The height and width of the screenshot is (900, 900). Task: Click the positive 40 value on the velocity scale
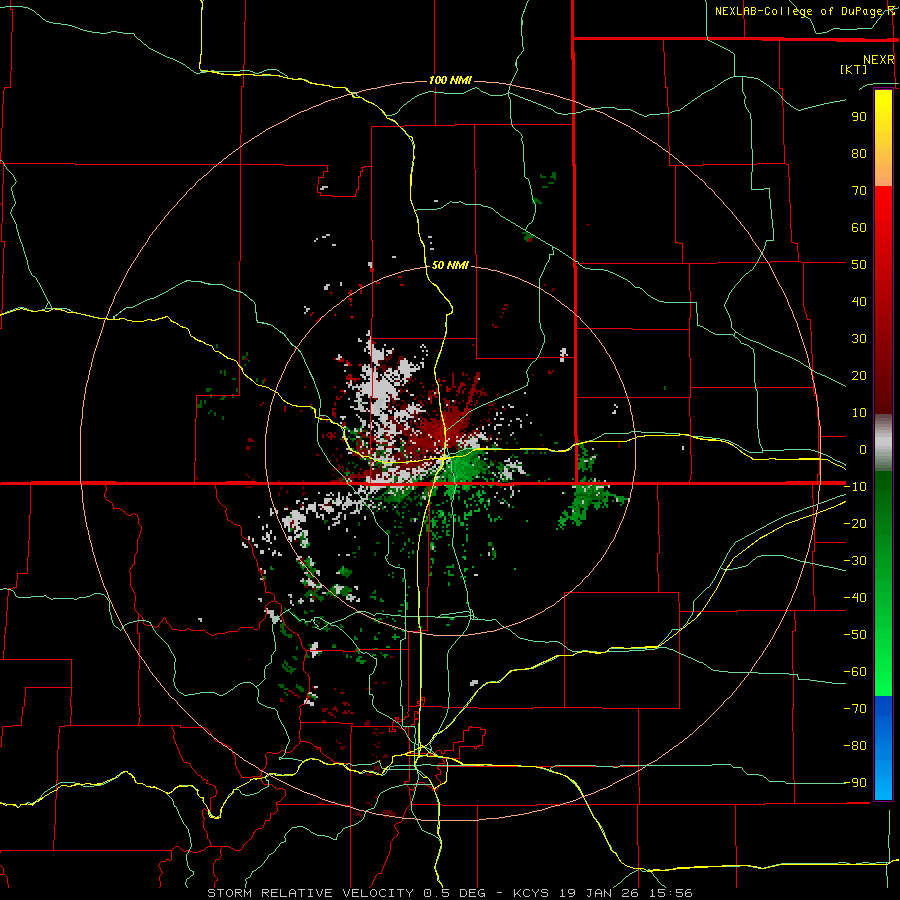tap(859, 302)
